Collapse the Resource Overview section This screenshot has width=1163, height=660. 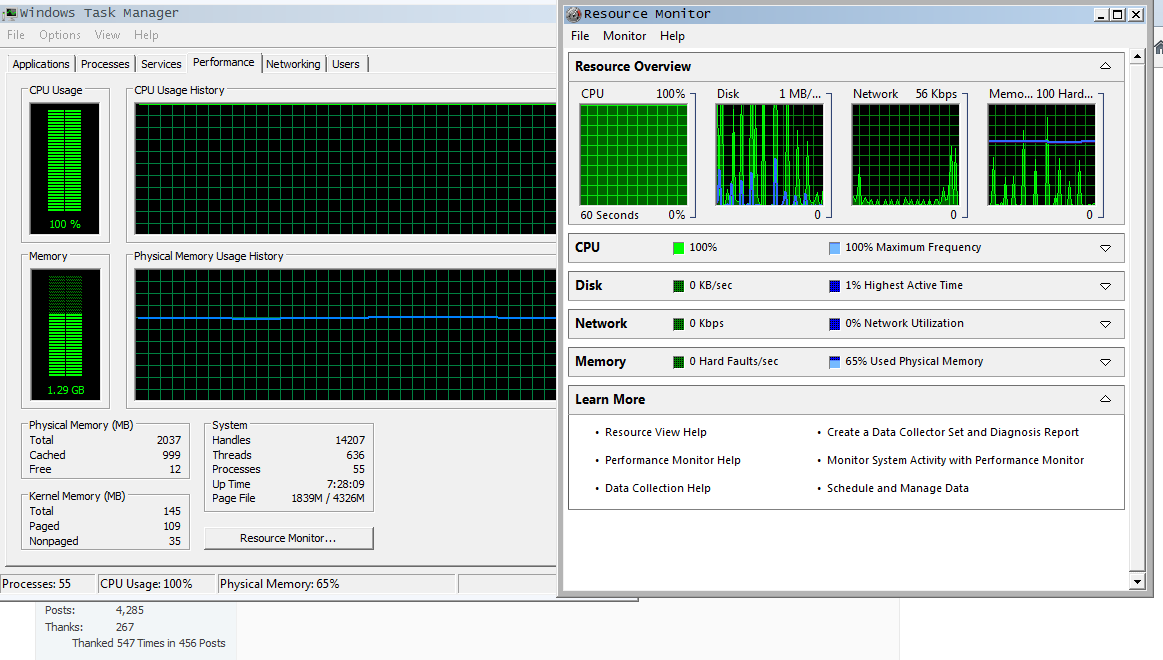[x=1105, y=66]
